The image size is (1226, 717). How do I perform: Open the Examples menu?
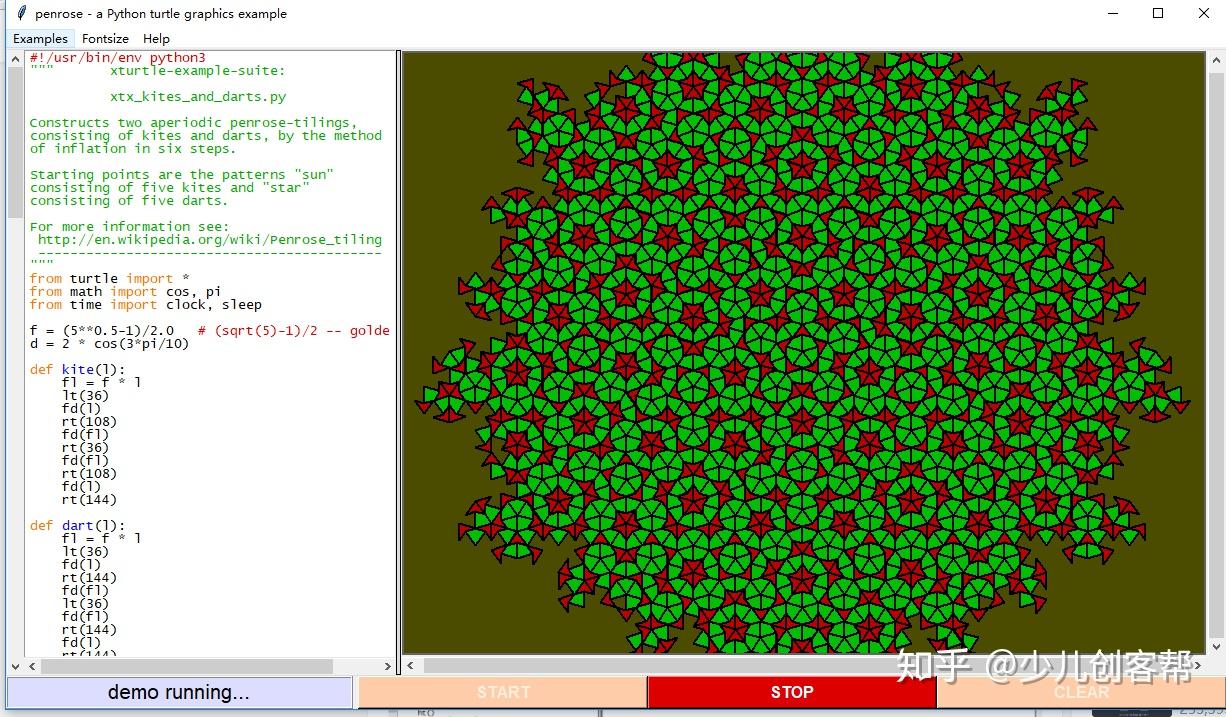coord(41,39)
